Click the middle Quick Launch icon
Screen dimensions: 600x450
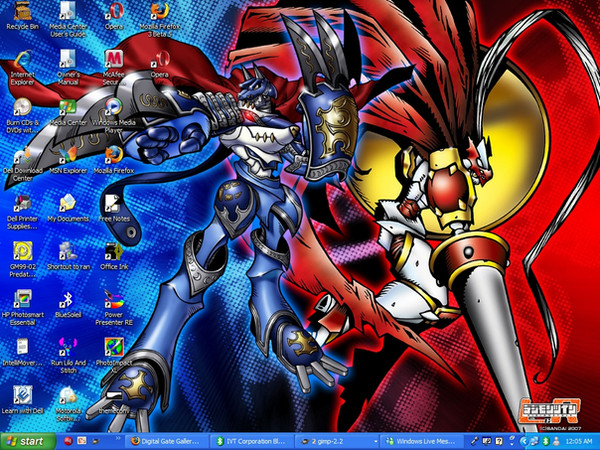click(82, 442)
